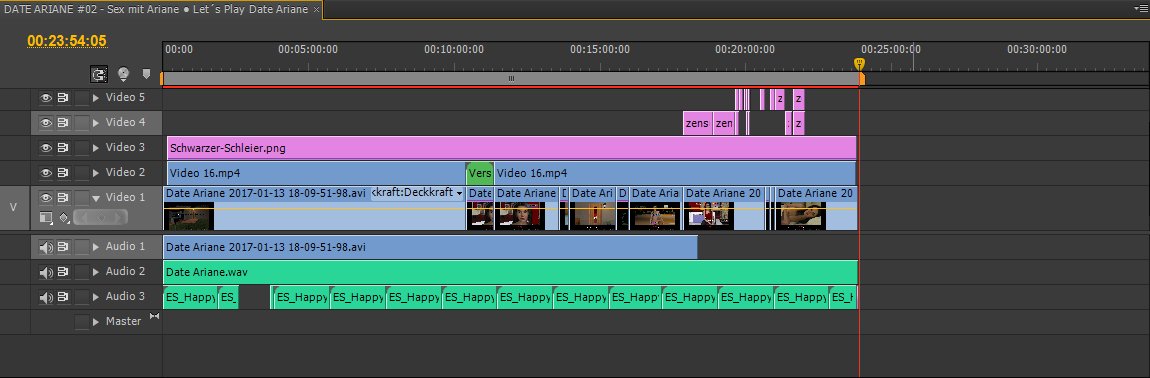Expand the Video 4 track
The height and width of the screenshot is (378, 1150).
point(95,123)
